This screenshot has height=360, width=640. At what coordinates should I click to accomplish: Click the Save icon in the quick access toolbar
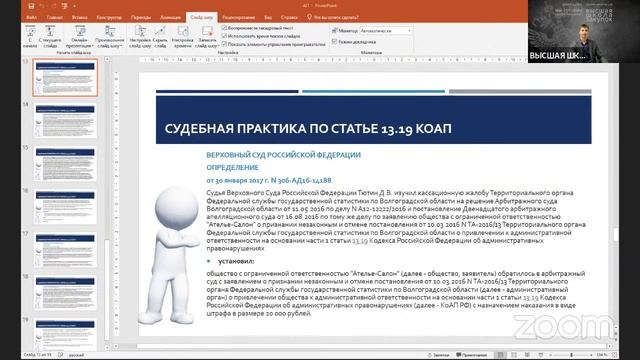point(31,6)
